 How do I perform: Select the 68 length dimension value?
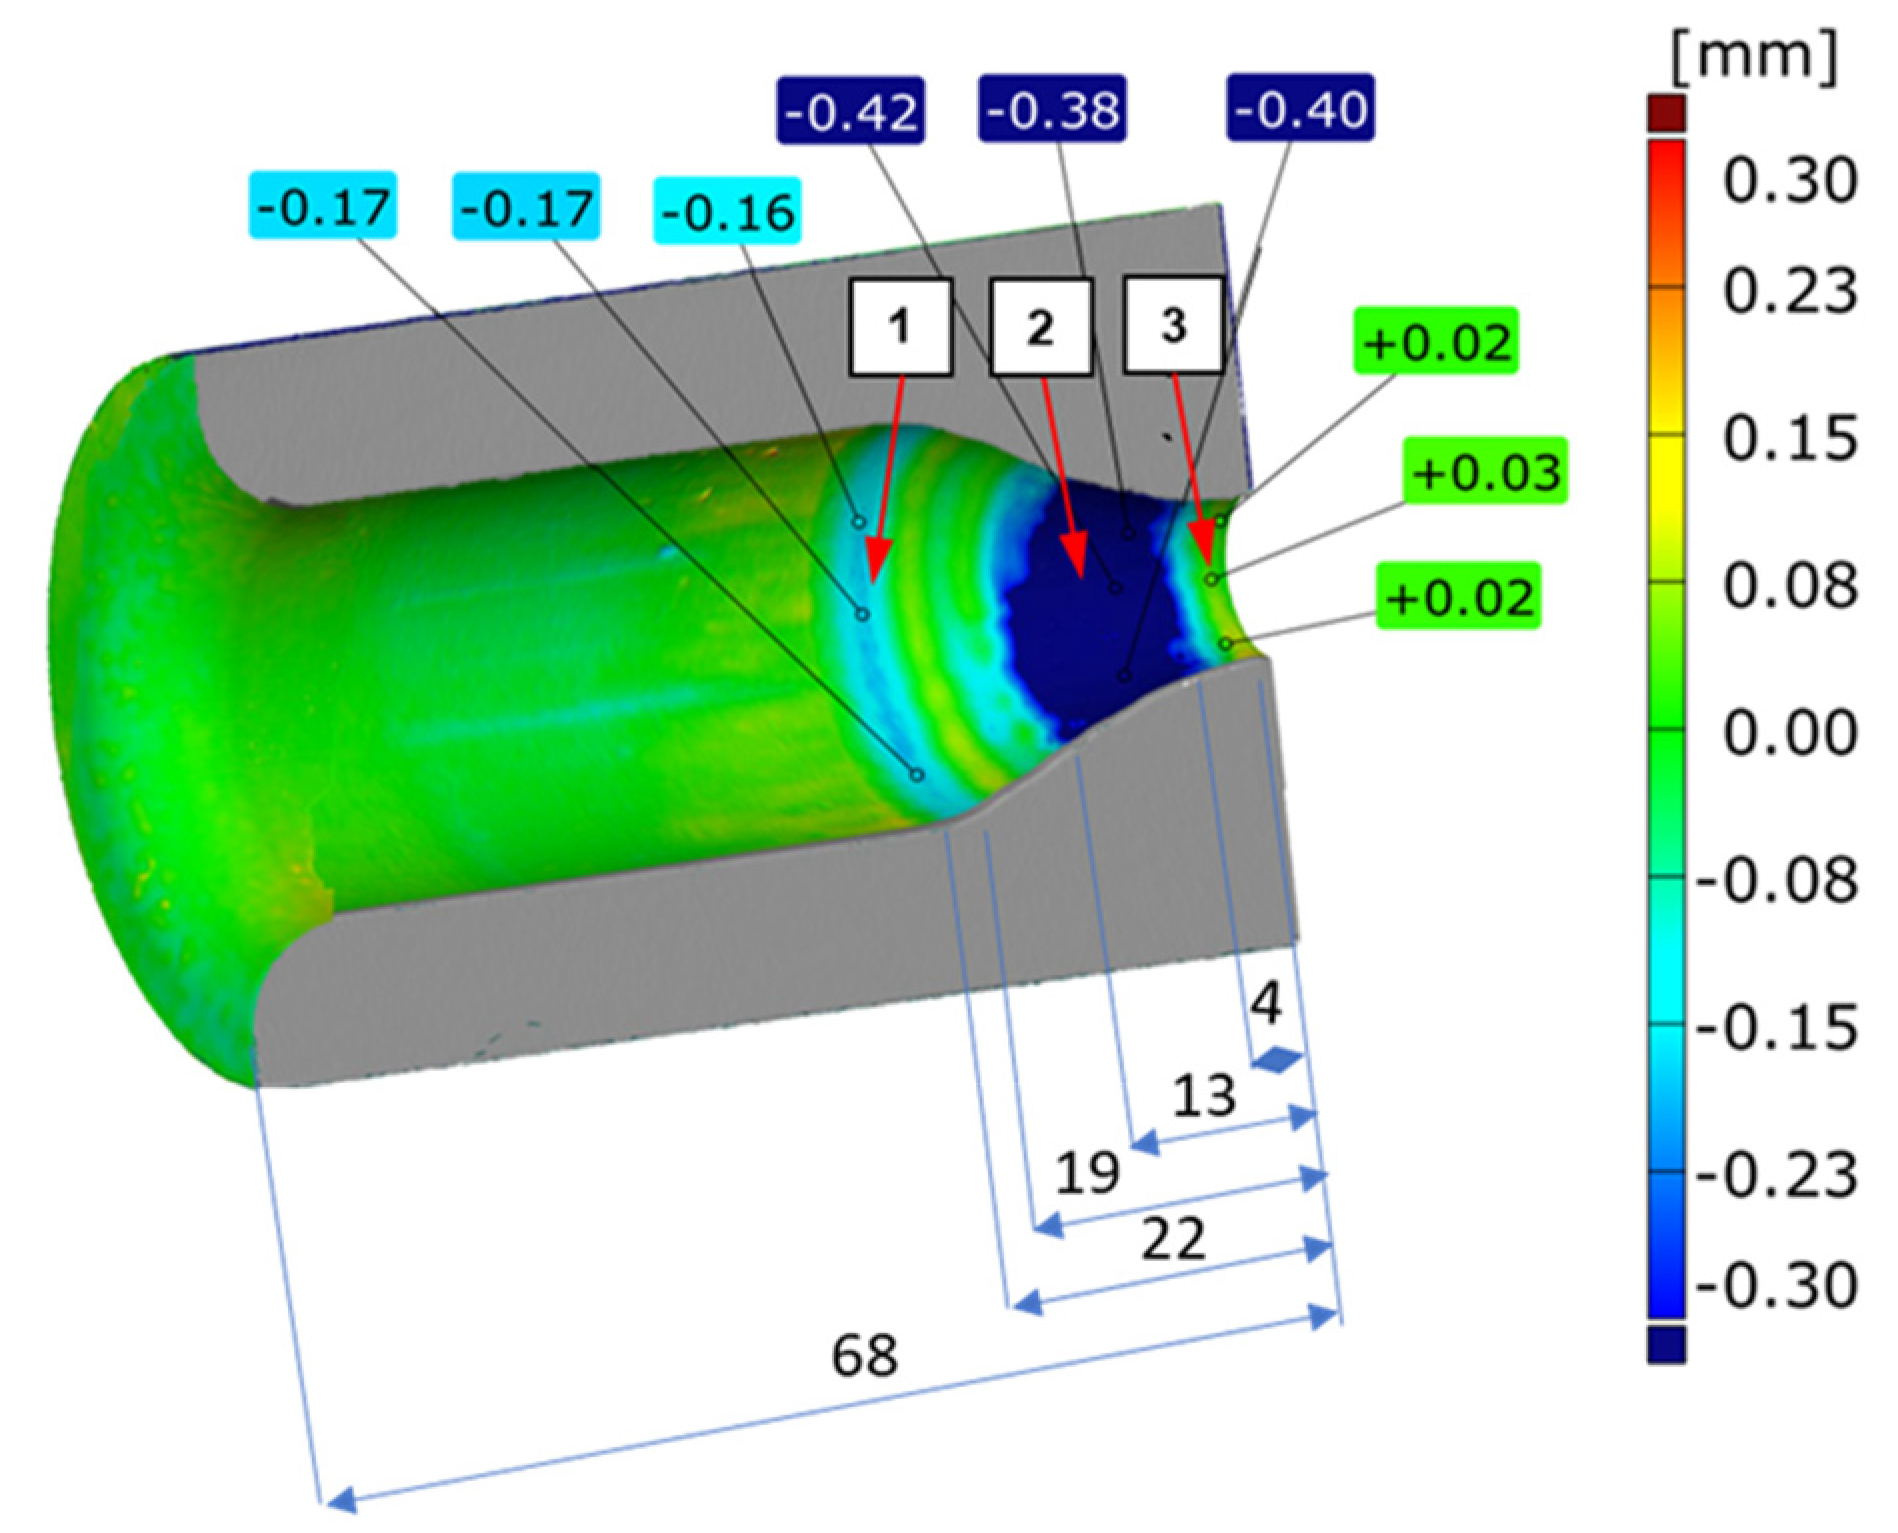point(865,1355)
